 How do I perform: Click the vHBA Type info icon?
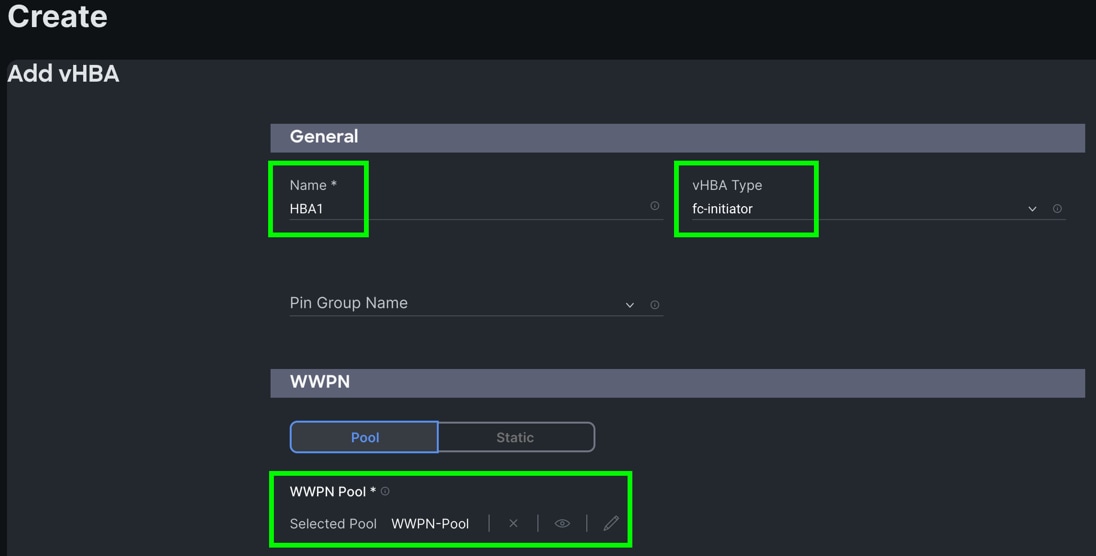point(1057,209)
